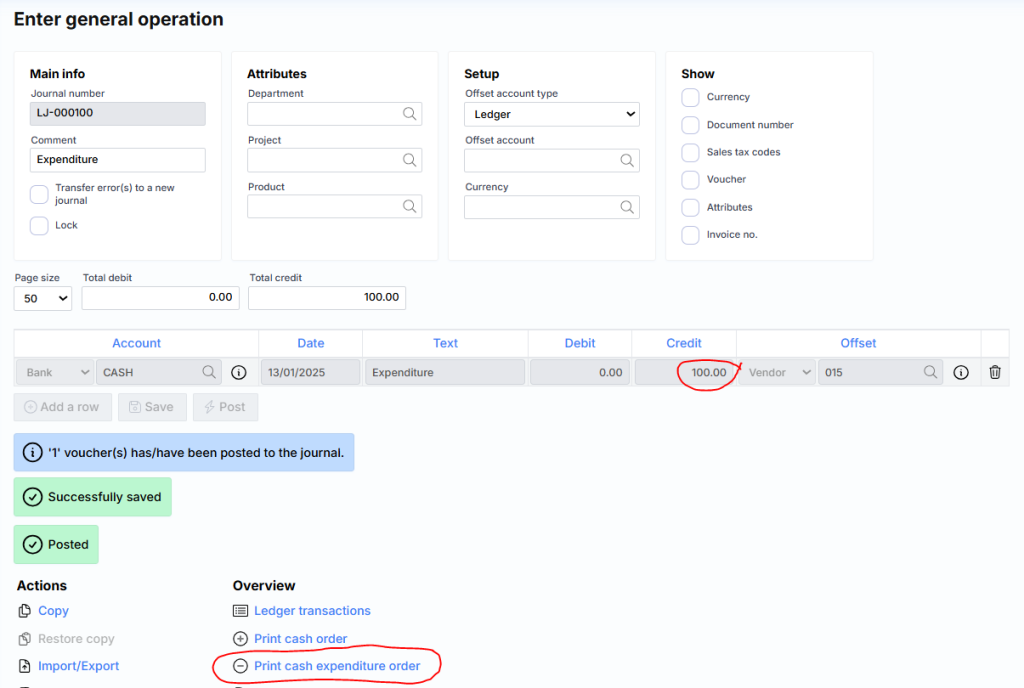
Task: Click the Comment input field
Action: [x=118, y=160]
